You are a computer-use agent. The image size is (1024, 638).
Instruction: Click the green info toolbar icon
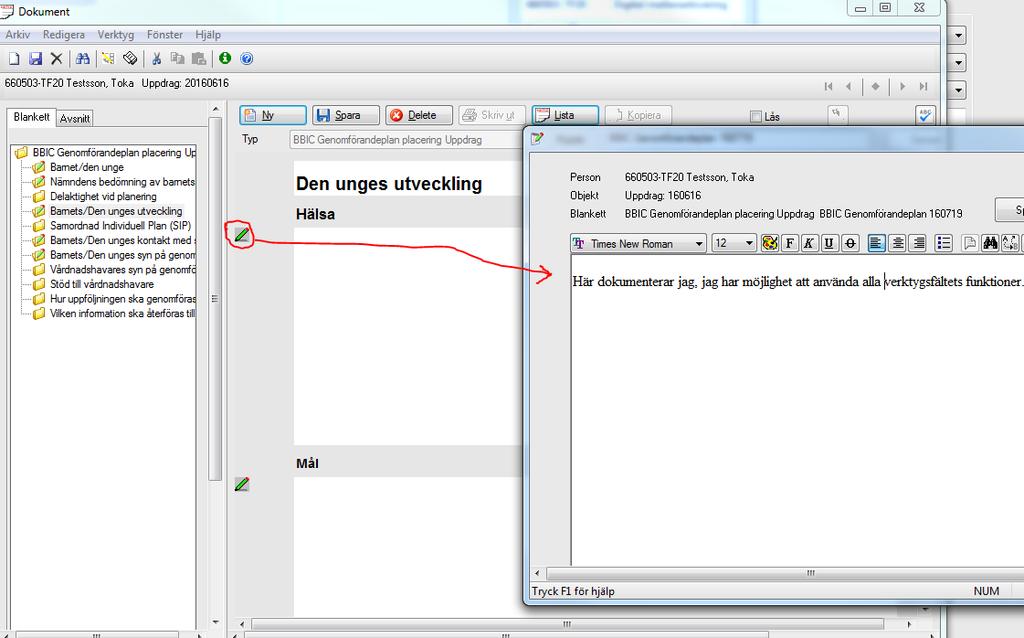pos(225,58)
